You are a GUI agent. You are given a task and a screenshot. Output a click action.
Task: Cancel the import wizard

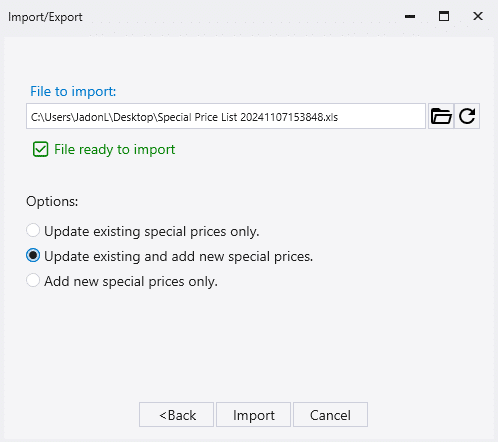(x=330, y=415)
